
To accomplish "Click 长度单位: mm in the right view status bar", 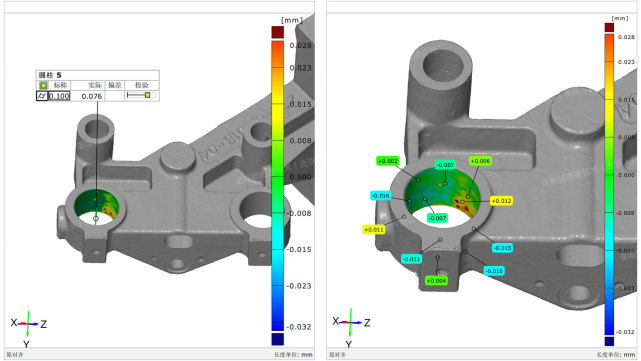I will [616, 355].
